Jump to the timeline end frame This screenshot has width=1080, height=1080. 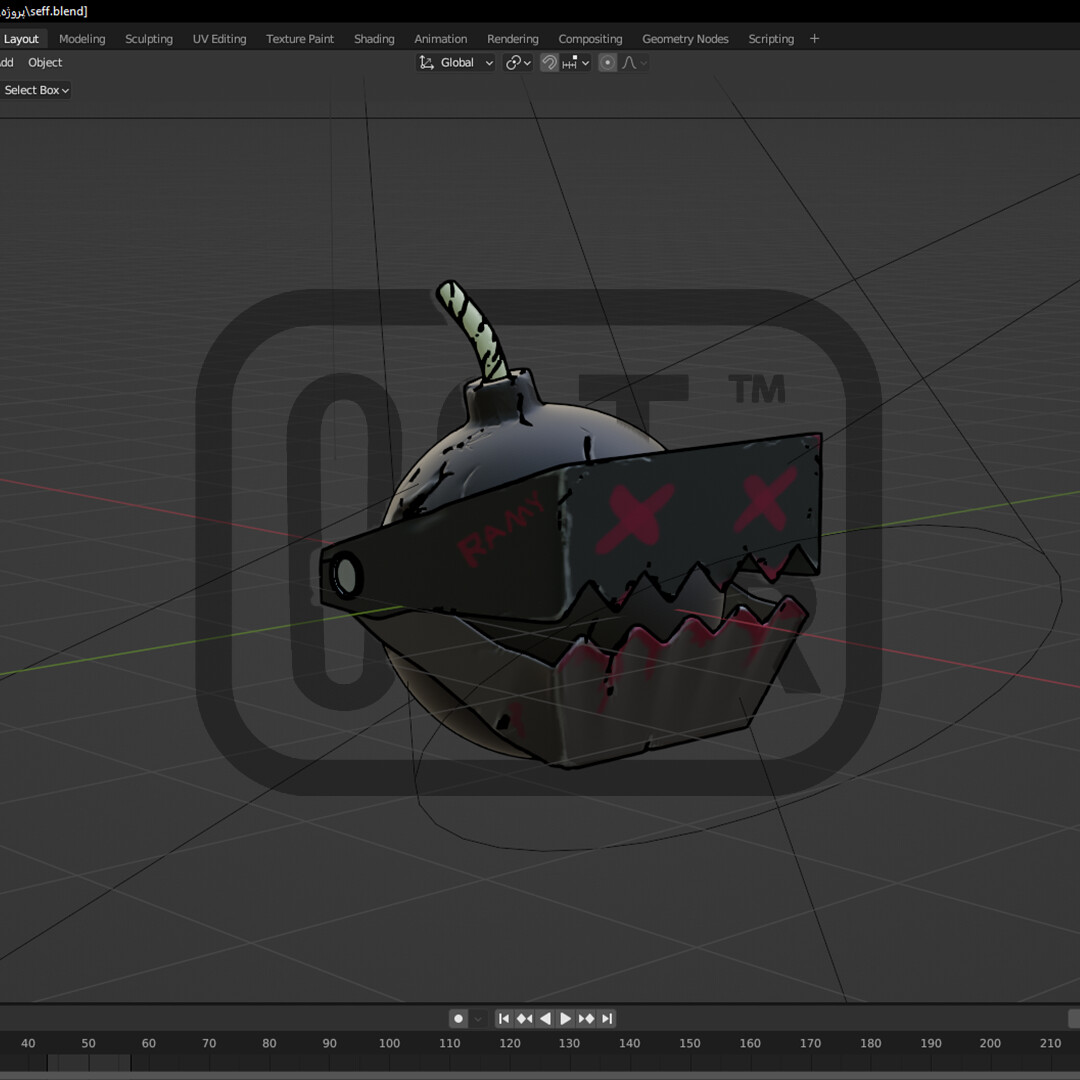coord(607,1018)
